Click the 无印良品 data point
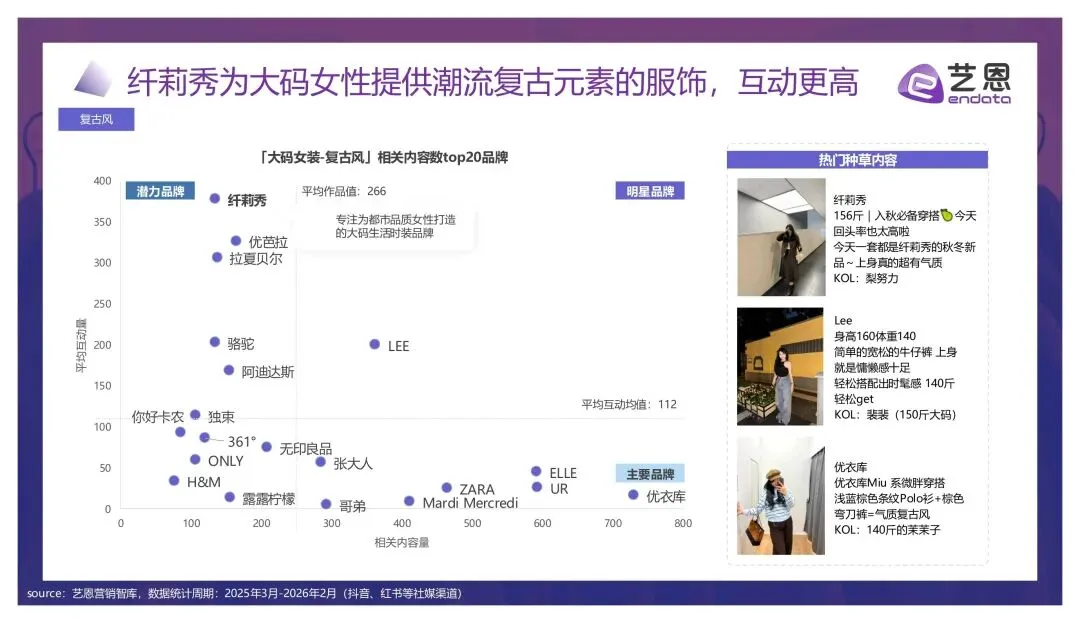 [x=267, y=447]
